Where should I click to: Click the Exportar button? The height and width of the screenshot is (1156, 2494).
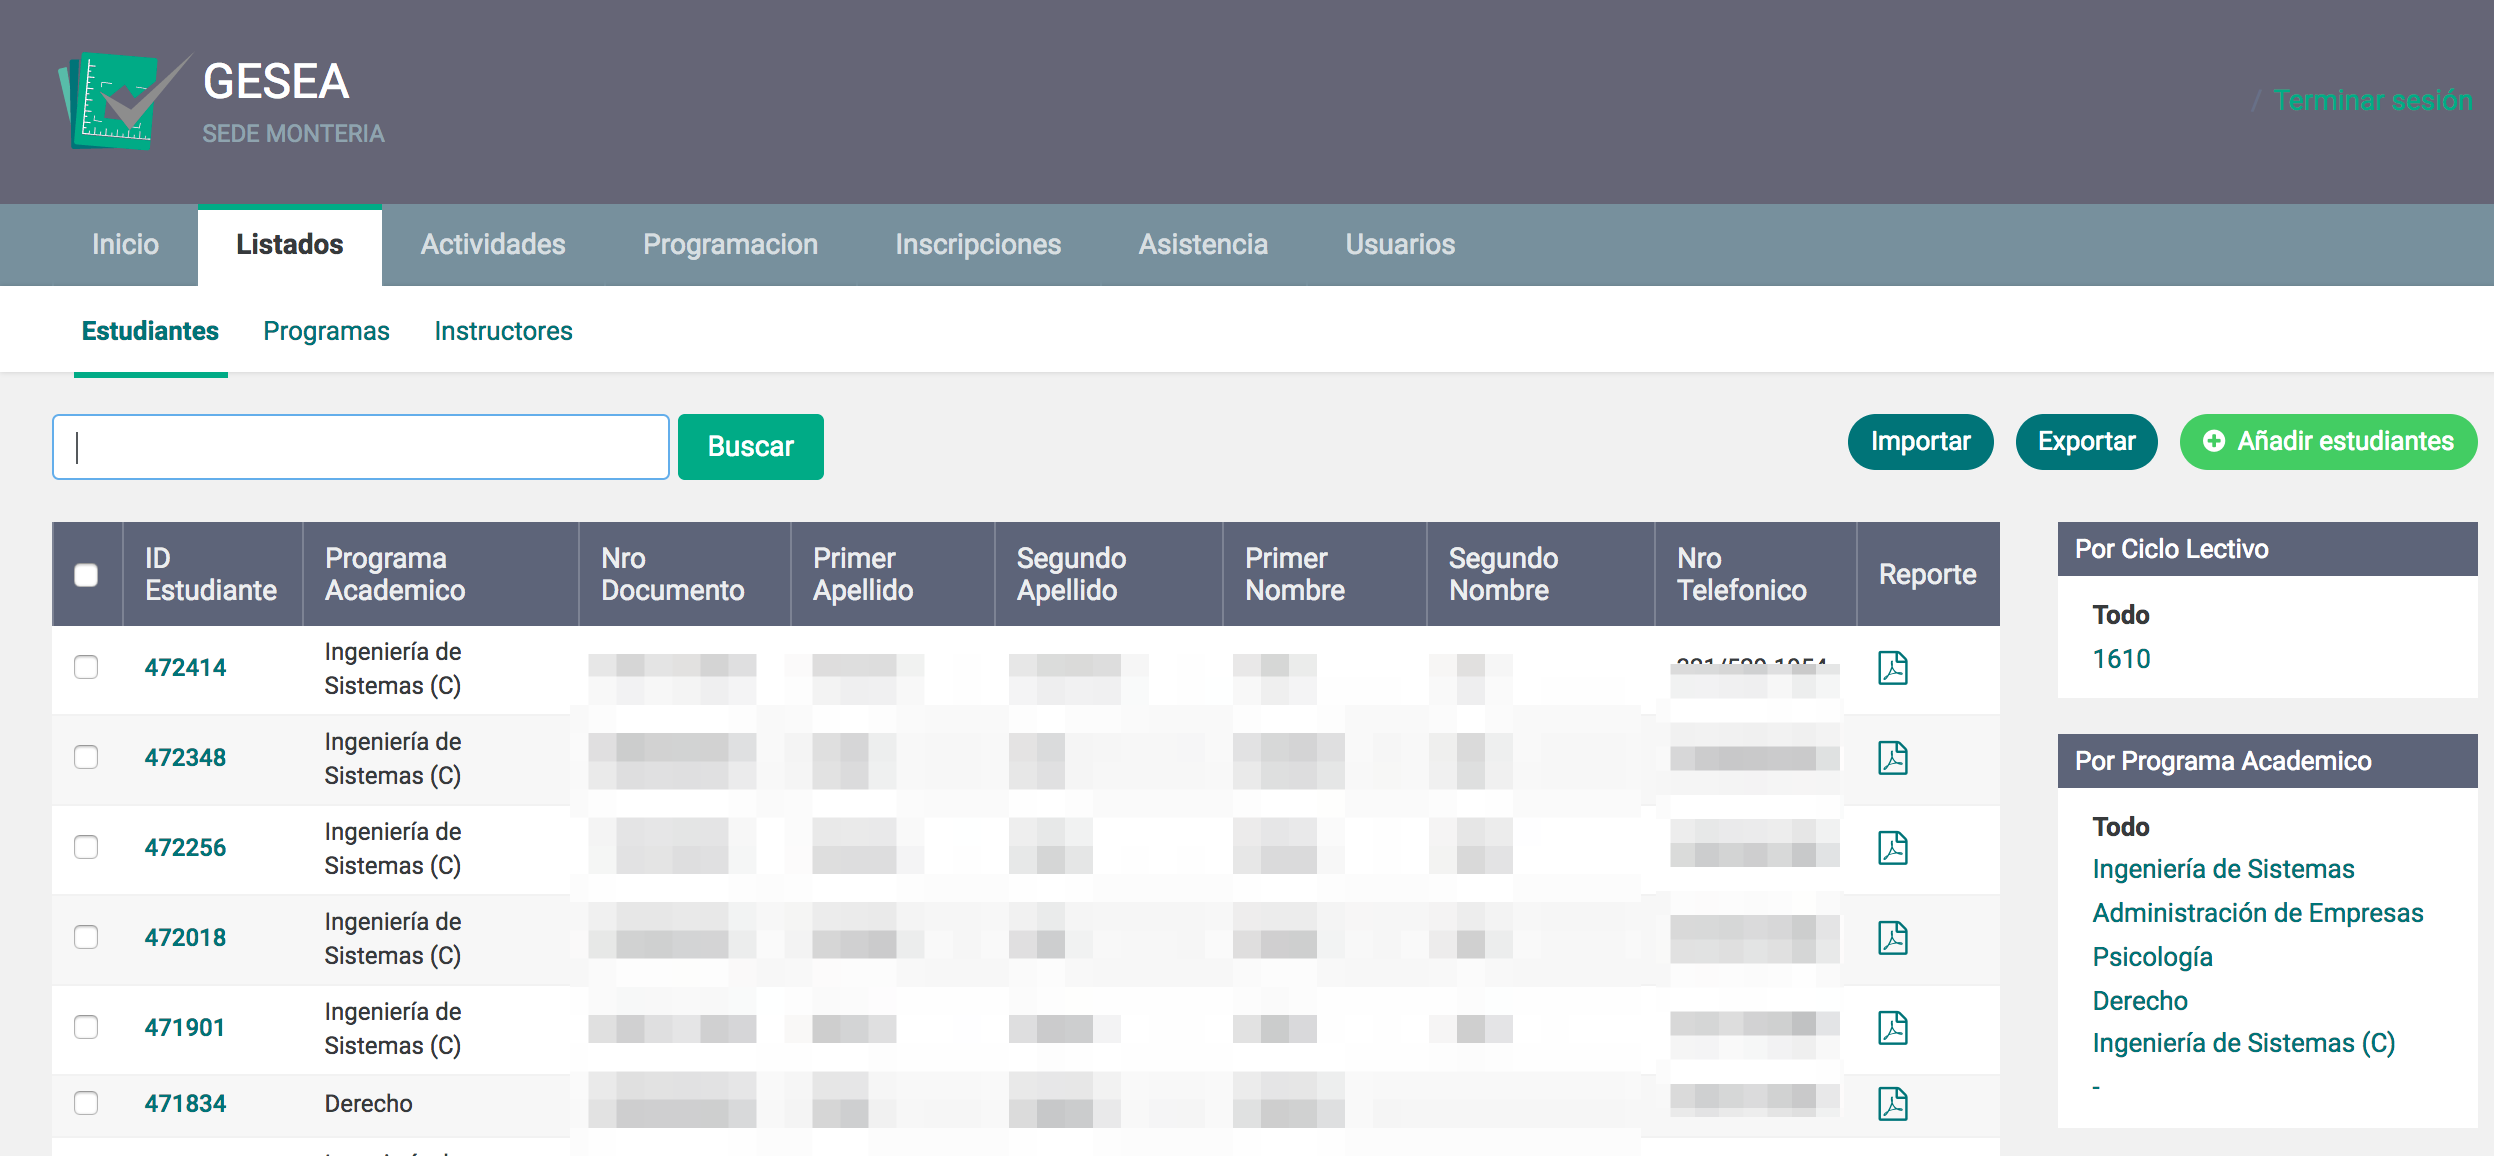(x=2085, y=441)
